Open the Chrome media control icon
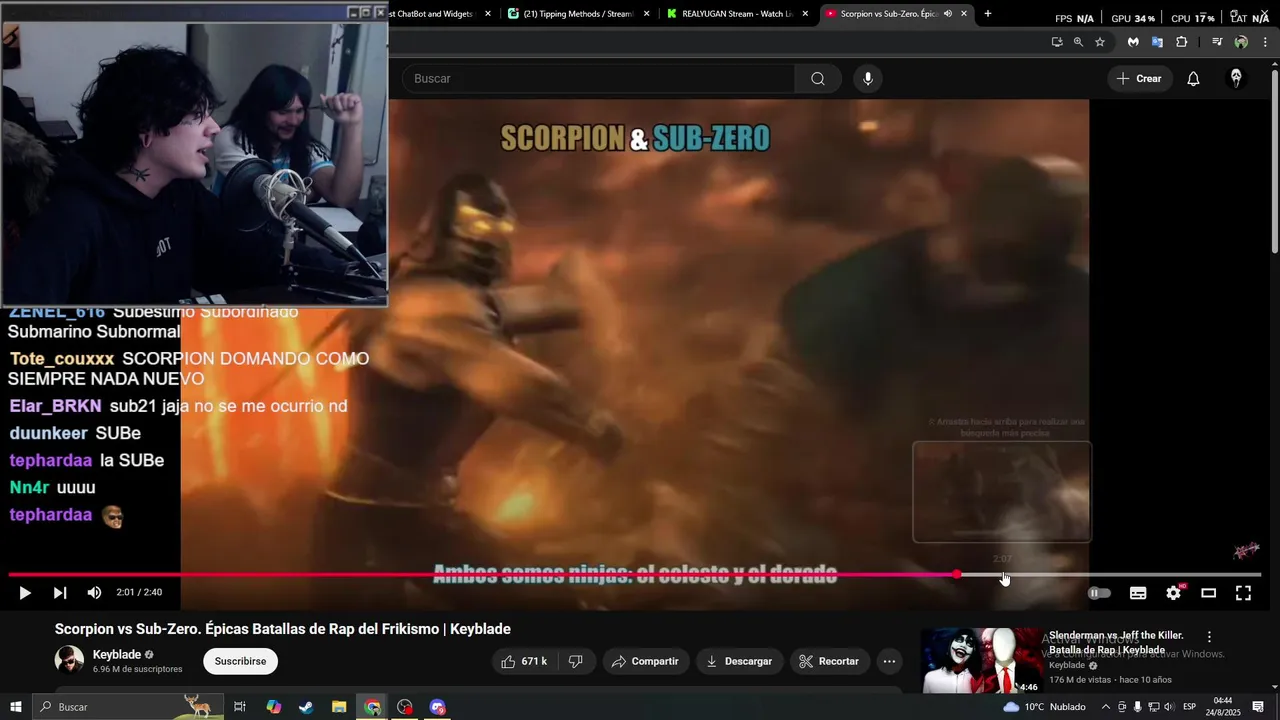This screenshot has height=720, width=1280. point(1217,42)
